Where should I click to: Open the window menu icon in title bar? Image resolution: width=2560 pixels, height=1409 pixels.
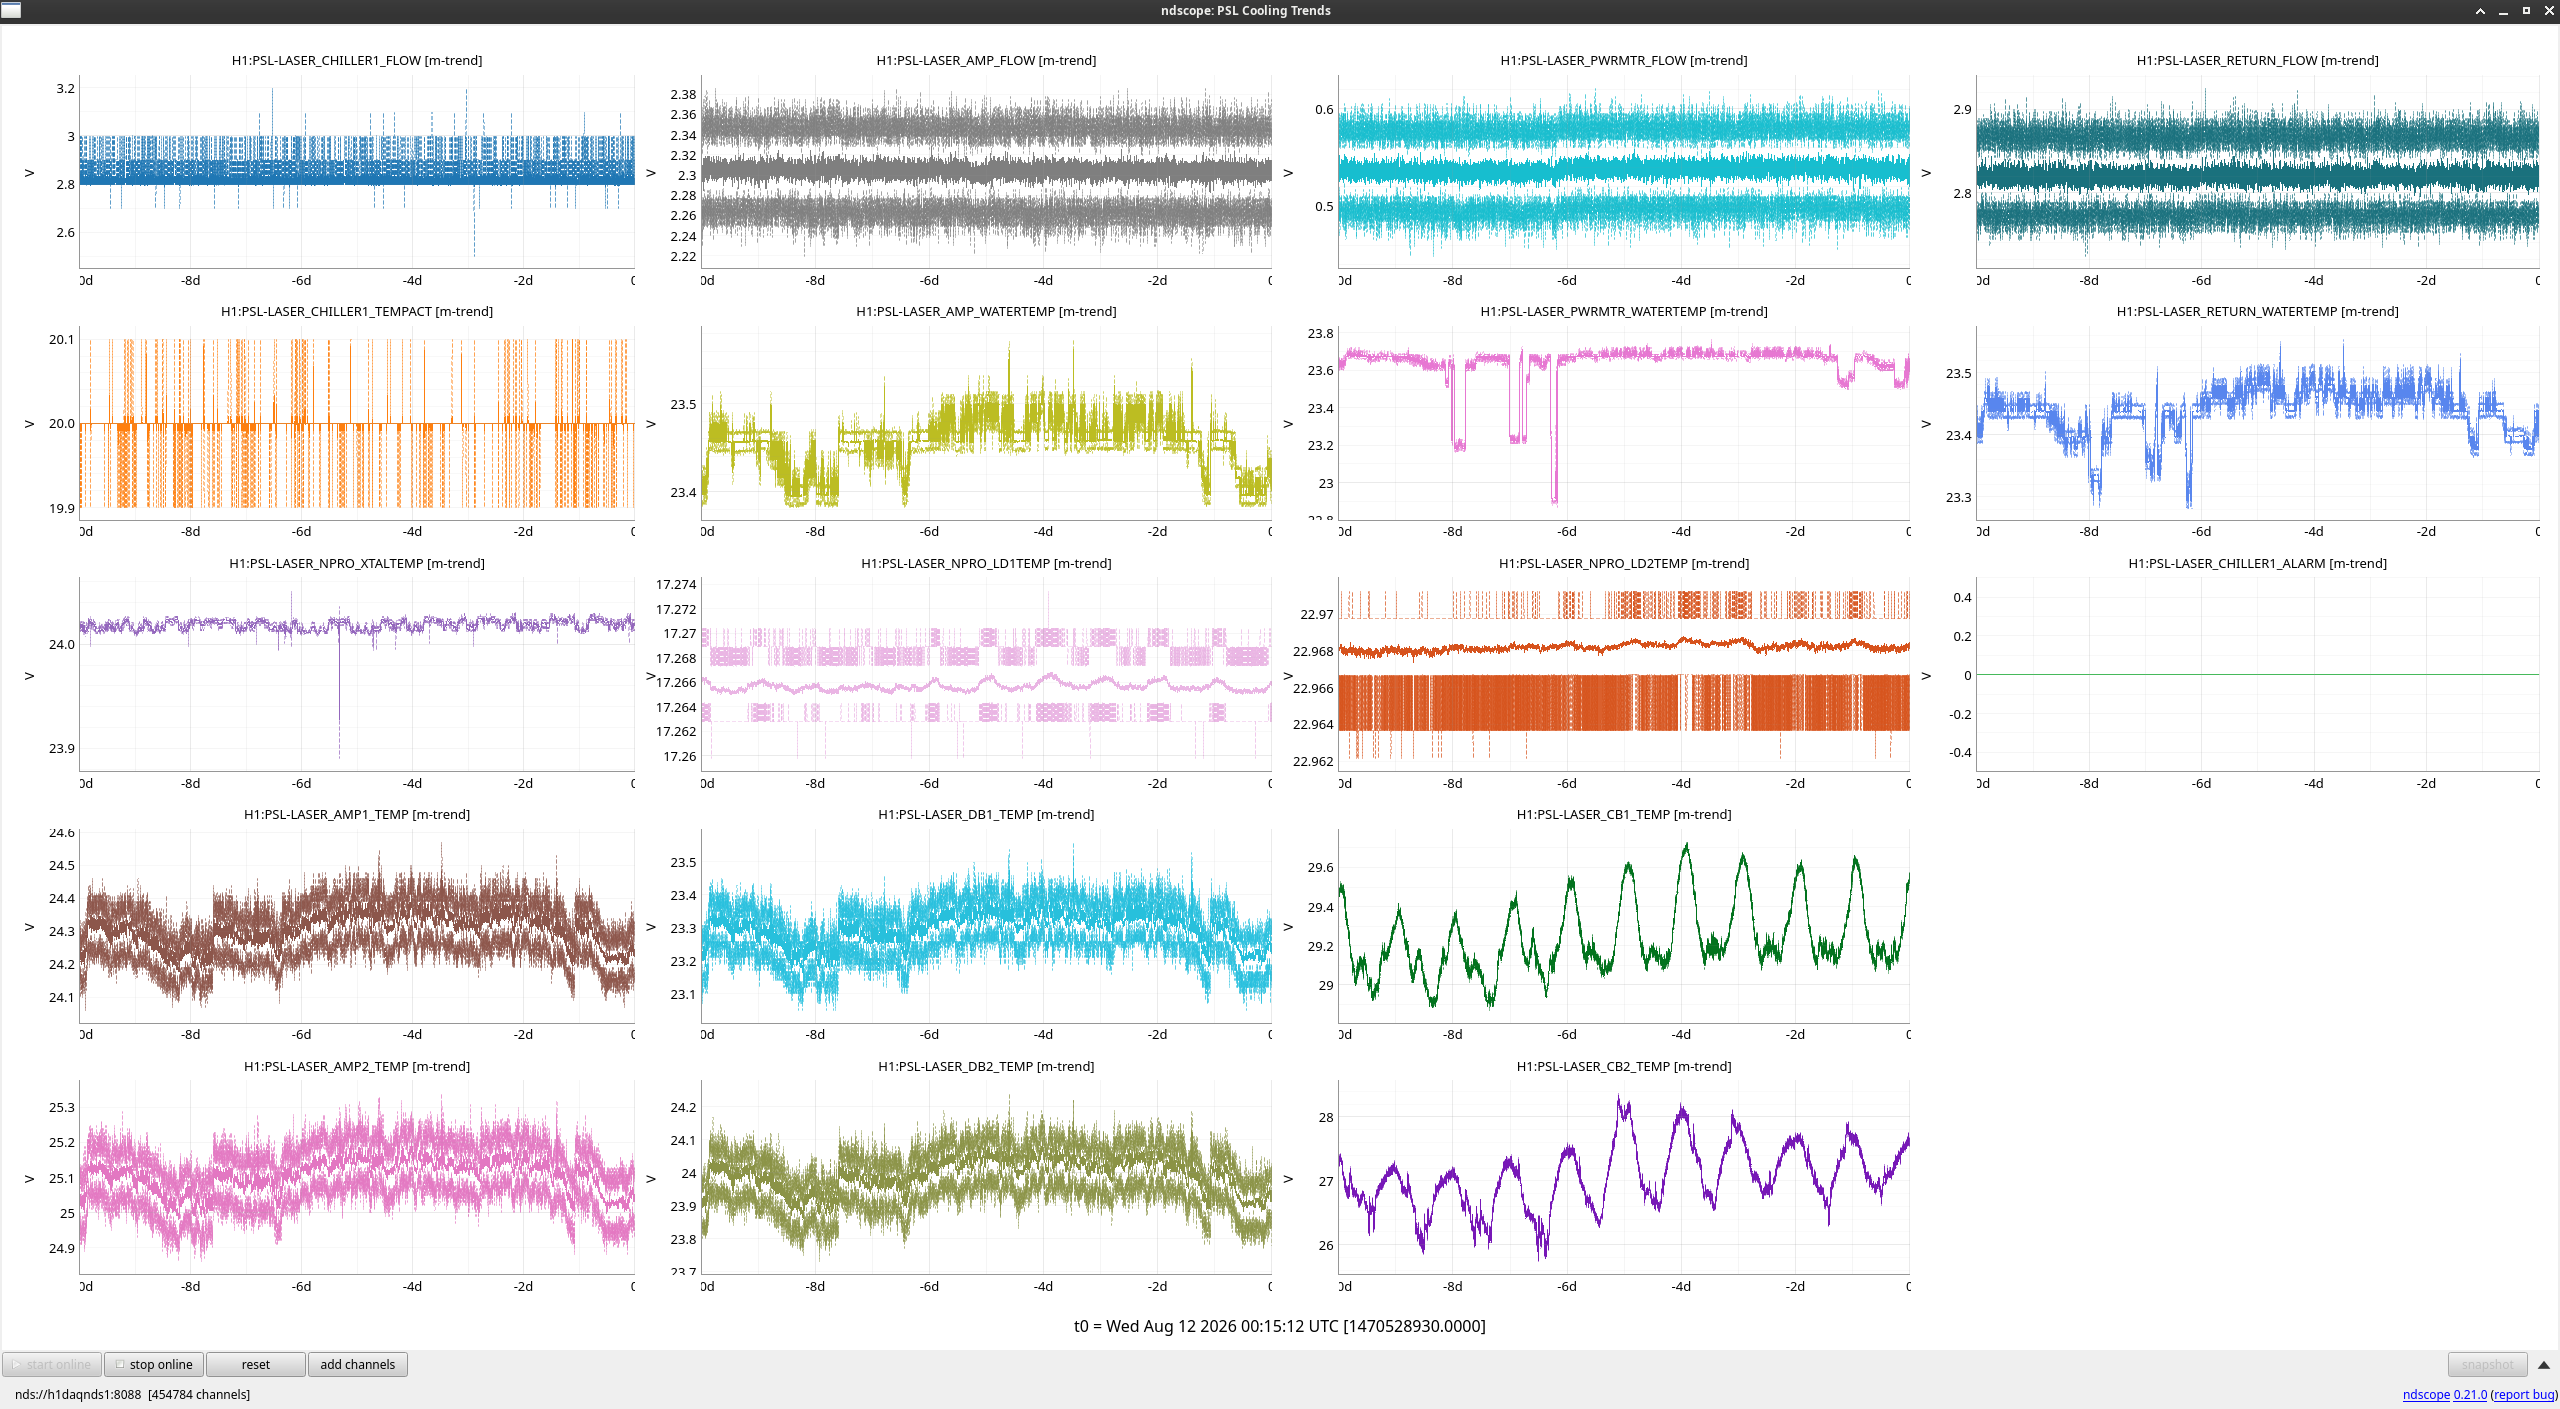11,10
